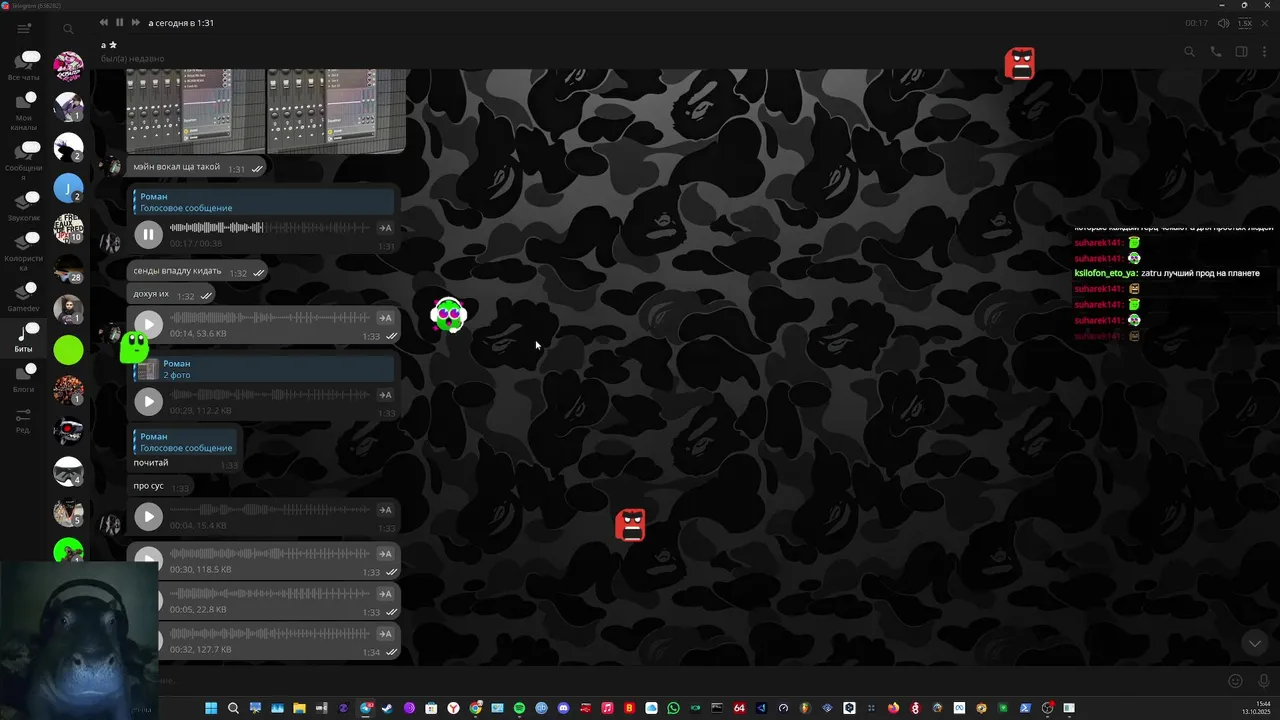Screen dimensions: 1280x720
Task: Click the message input field
Action: 690,681
